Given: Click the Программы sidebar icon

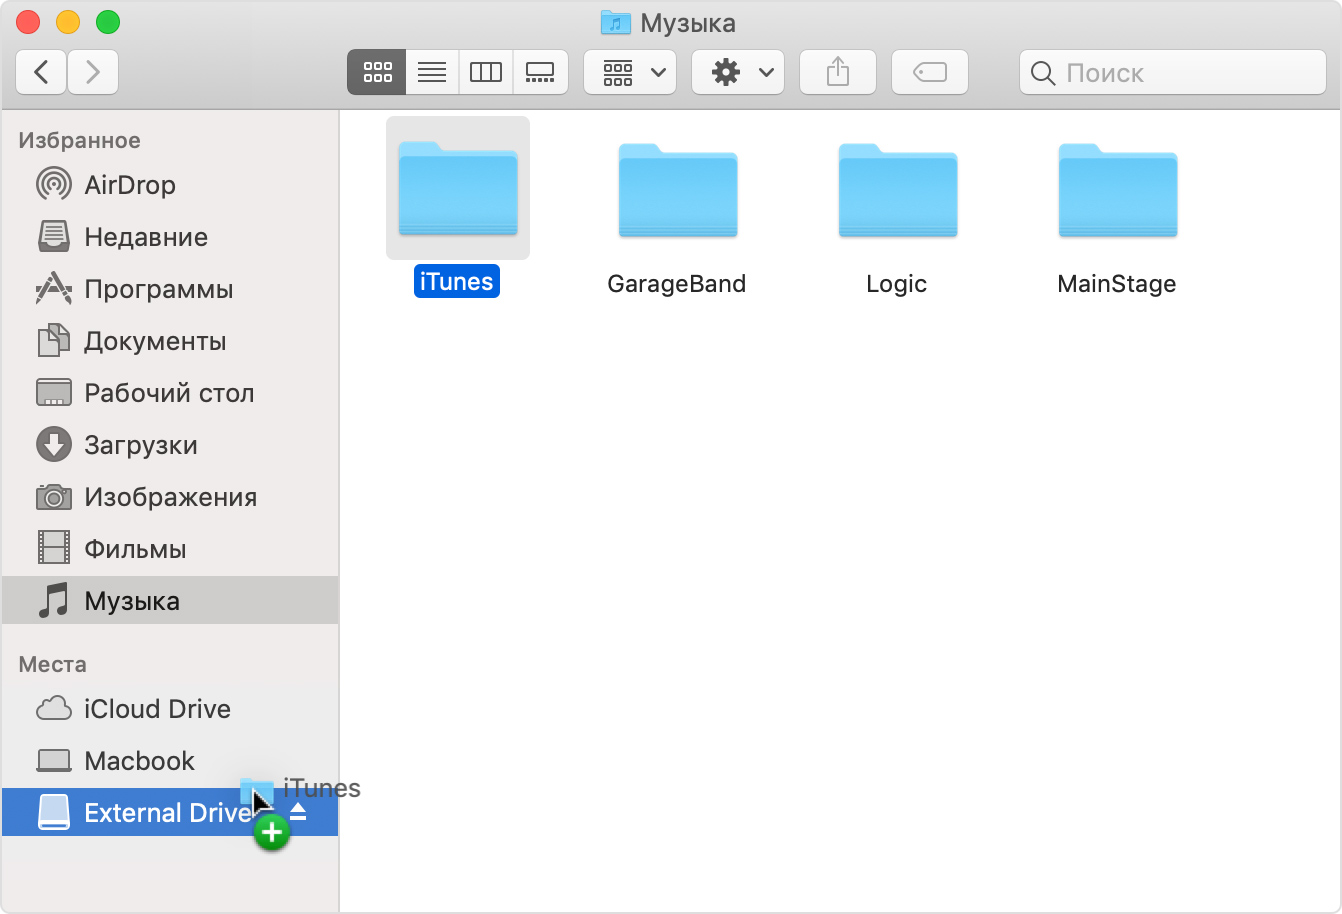Looking at the screenshot, I should coord(54,288).
